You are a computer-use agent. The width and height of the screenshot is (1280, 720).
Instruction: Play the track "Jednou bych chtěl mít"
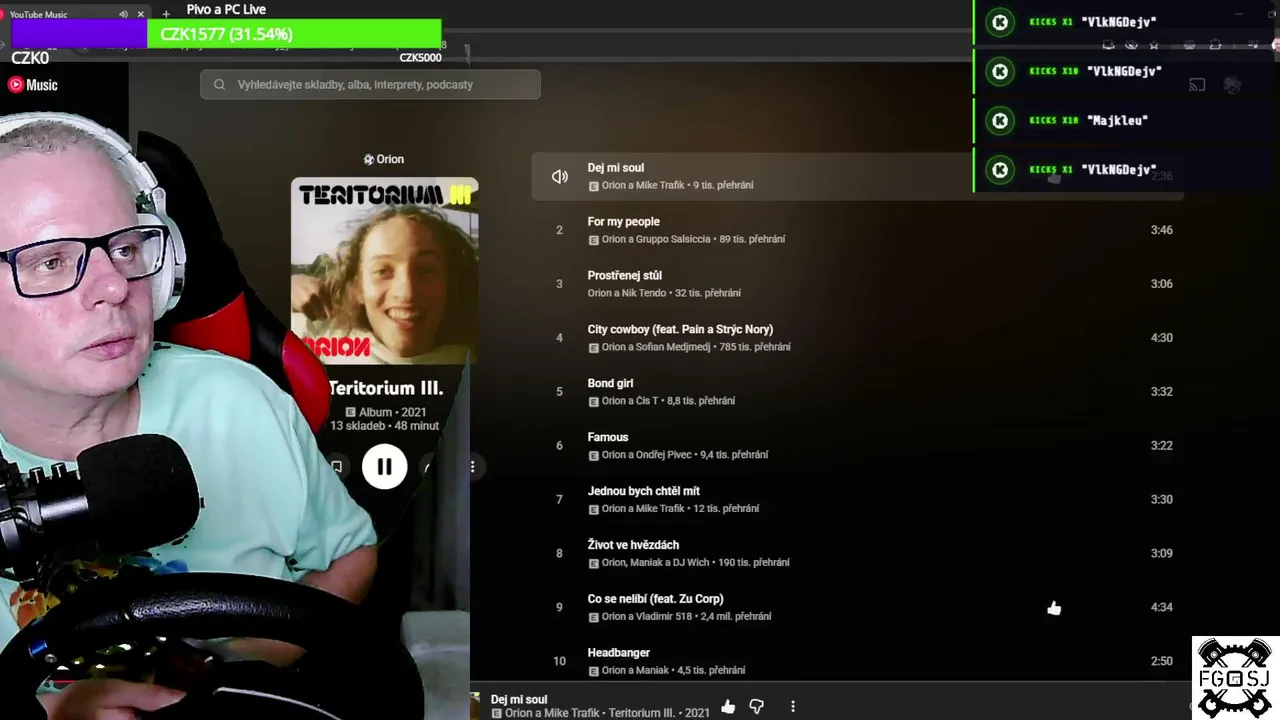click(x=644, y=492)
